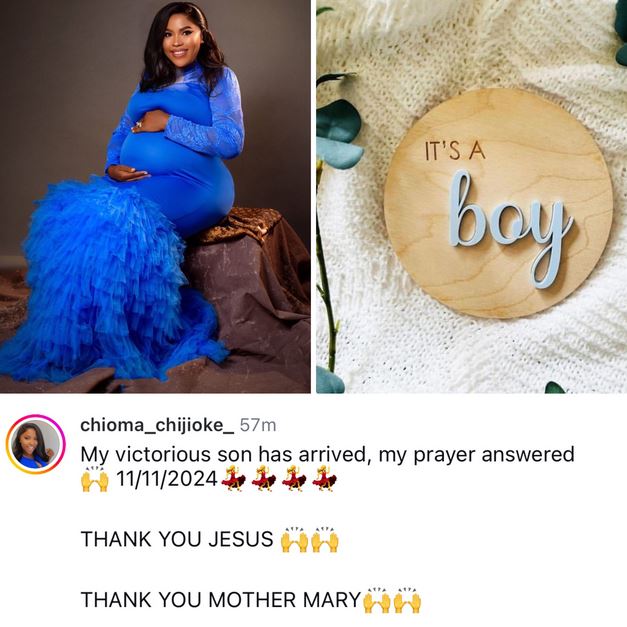Open the It's a boy announcement image
This screenshot has height=627, width=627.
471,196
